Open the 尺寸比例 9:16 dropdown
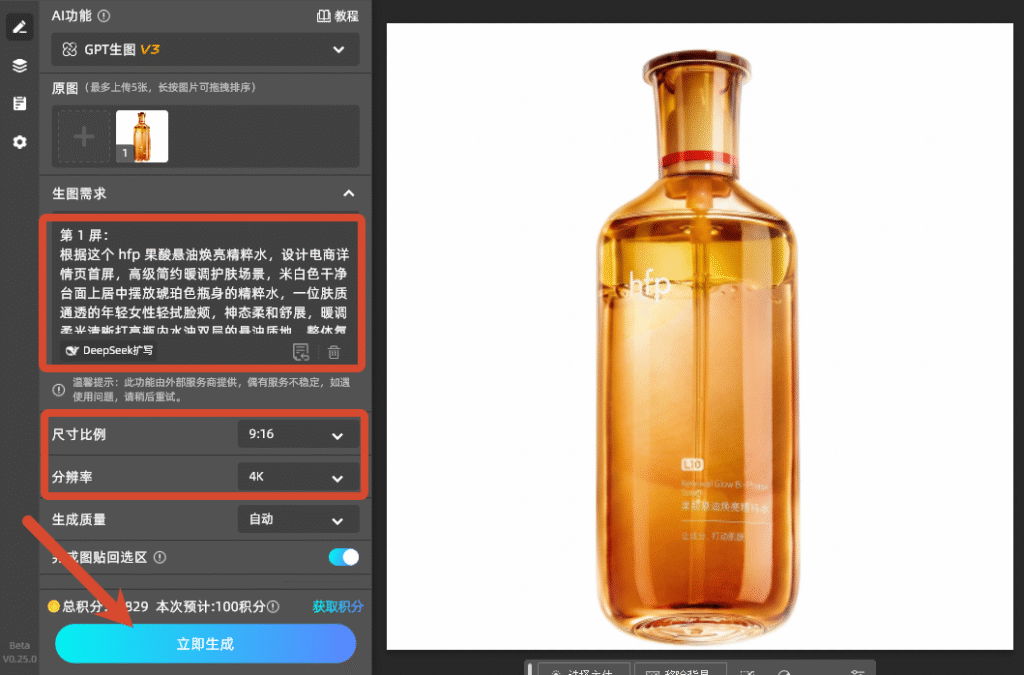 pos(298,434)
